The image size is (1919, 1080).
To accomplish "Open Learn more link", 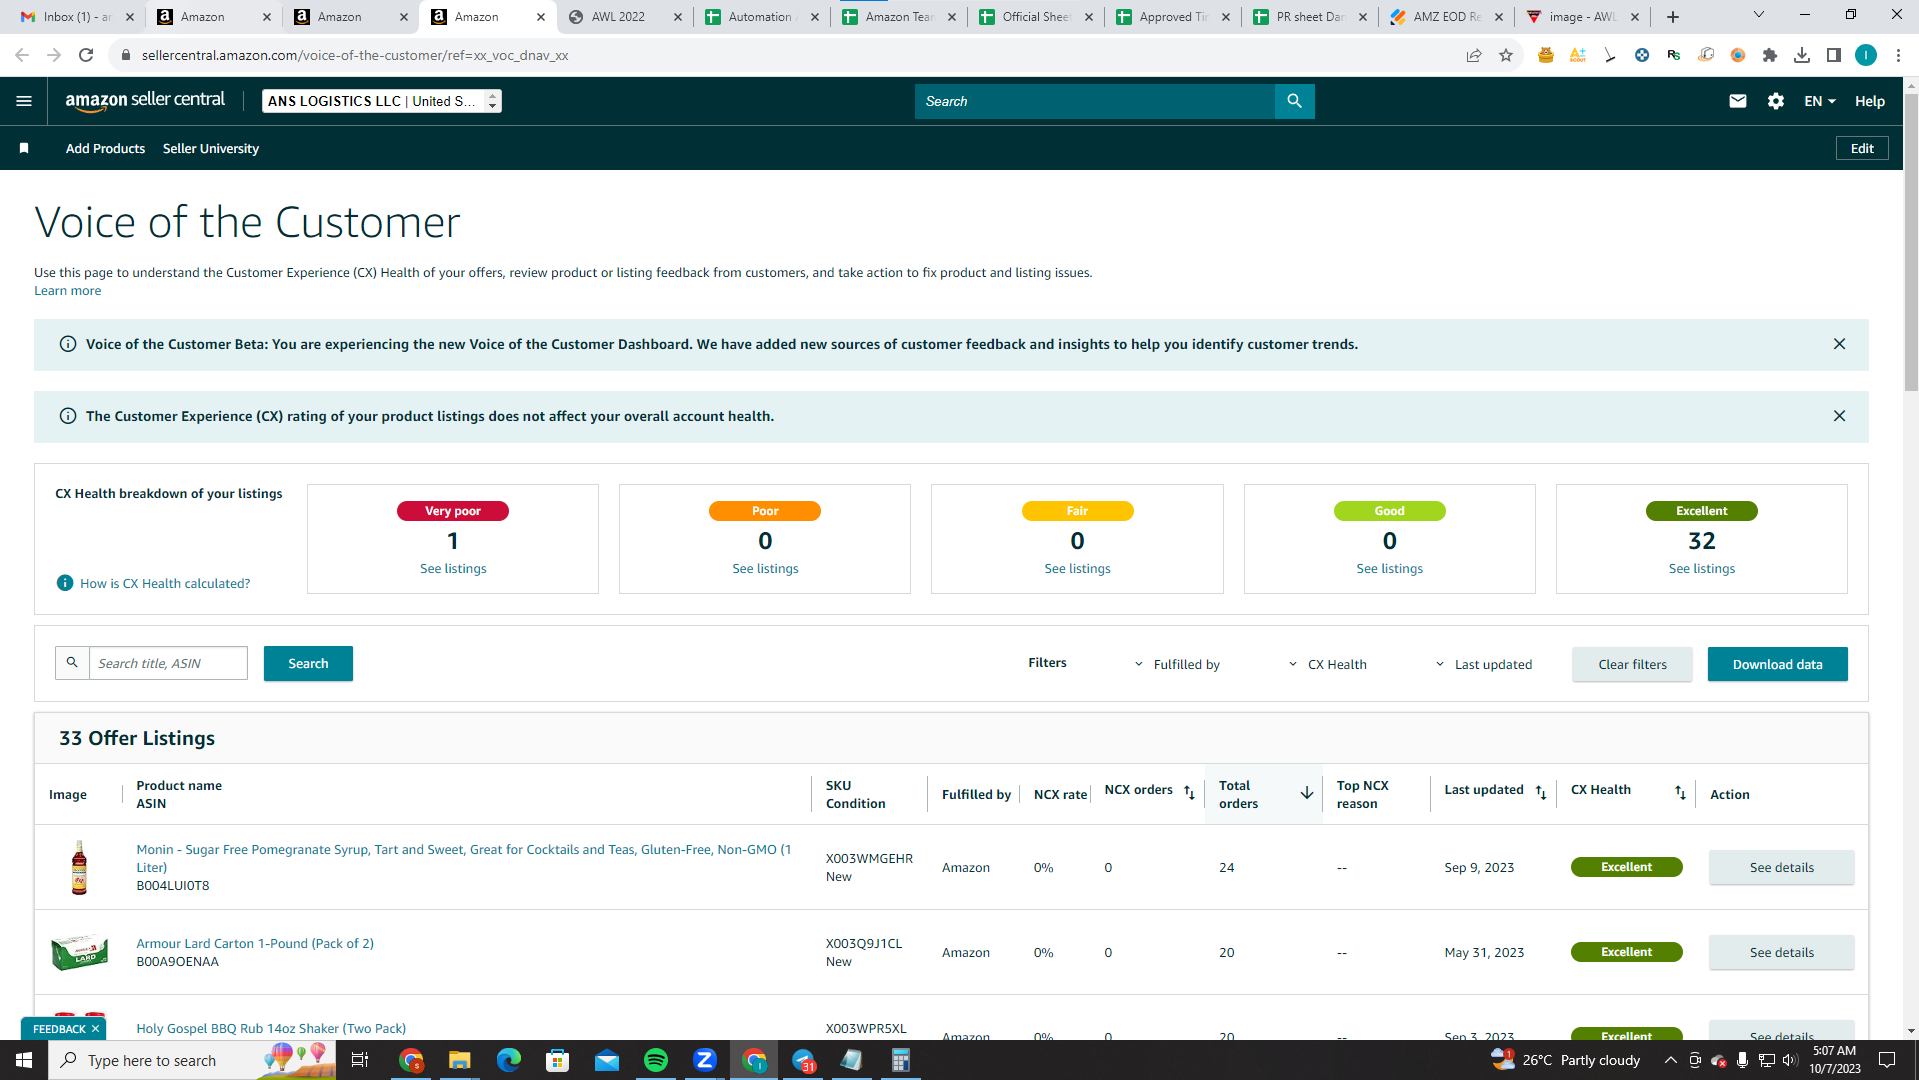I will pyautogui.click(x=67, y=290).
